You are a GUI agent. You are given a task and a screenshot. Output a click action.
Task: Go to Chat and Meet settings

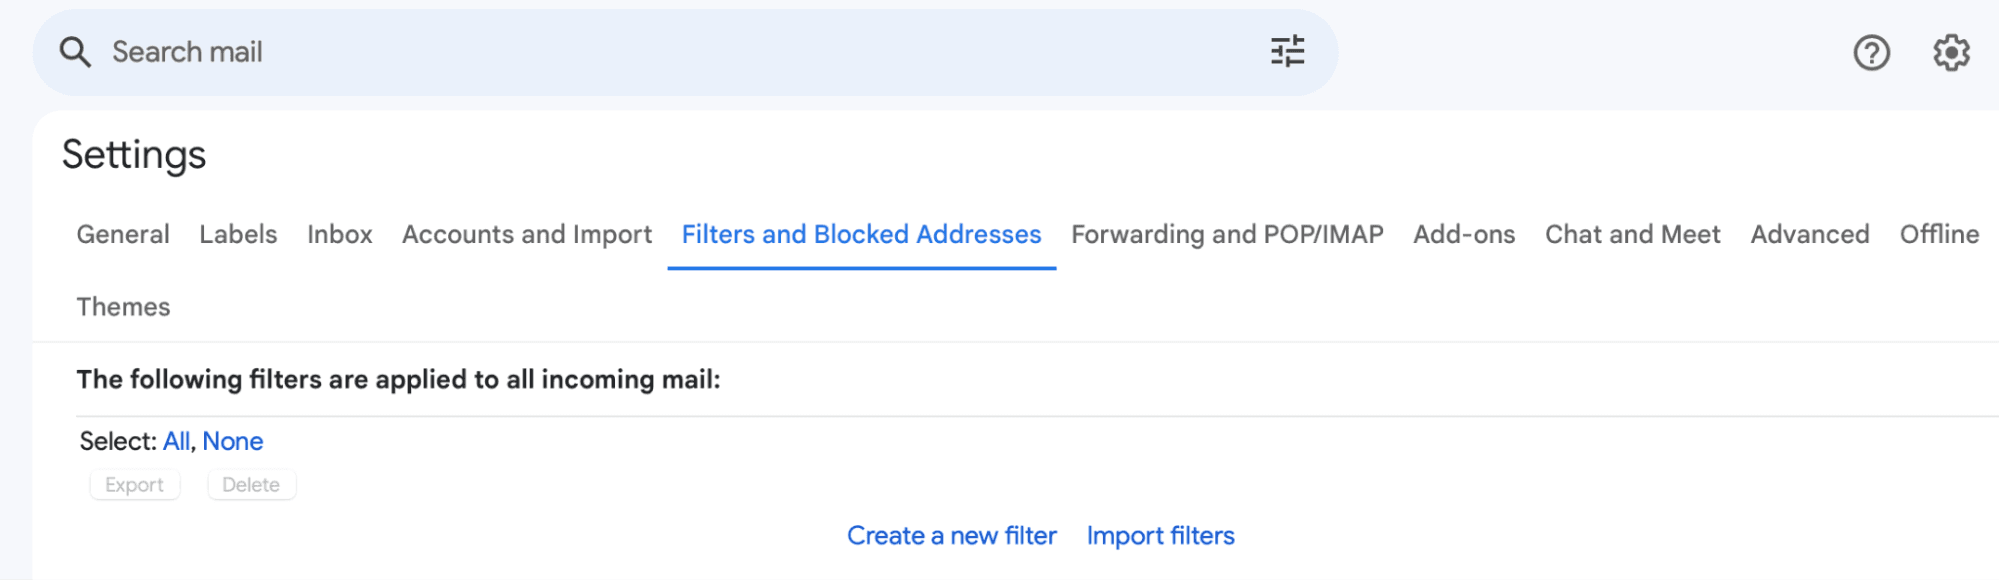point(1632,234)
